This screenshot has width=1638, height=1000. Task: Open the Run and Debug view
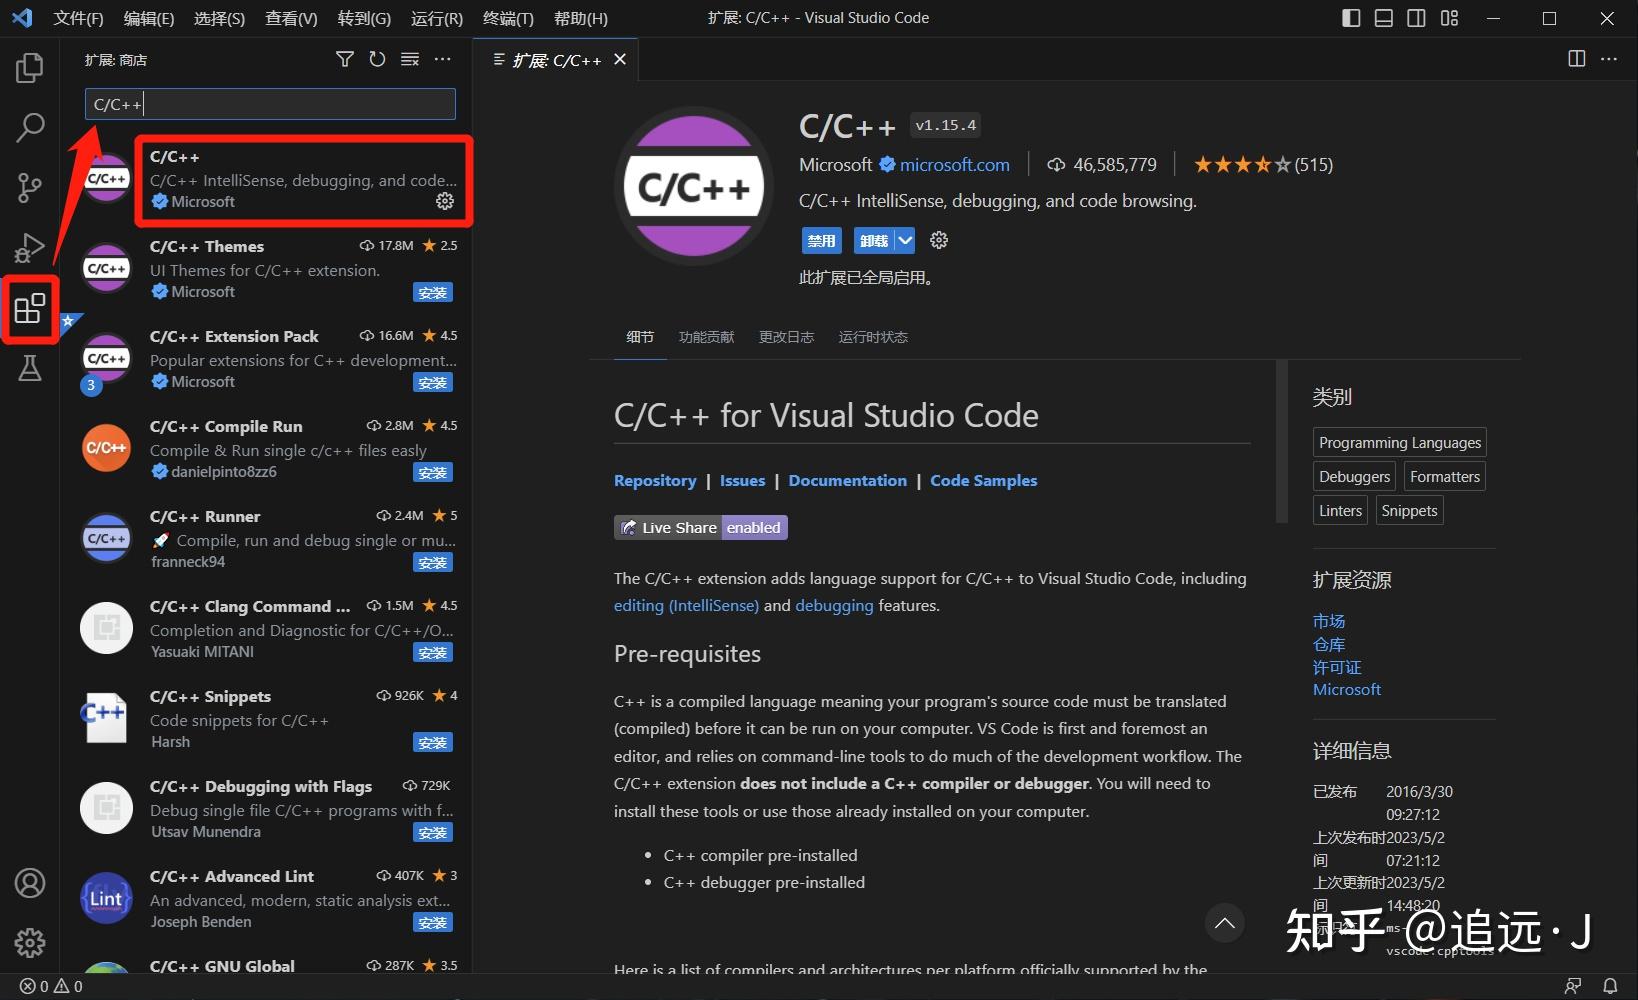click(x=29, y=248)
